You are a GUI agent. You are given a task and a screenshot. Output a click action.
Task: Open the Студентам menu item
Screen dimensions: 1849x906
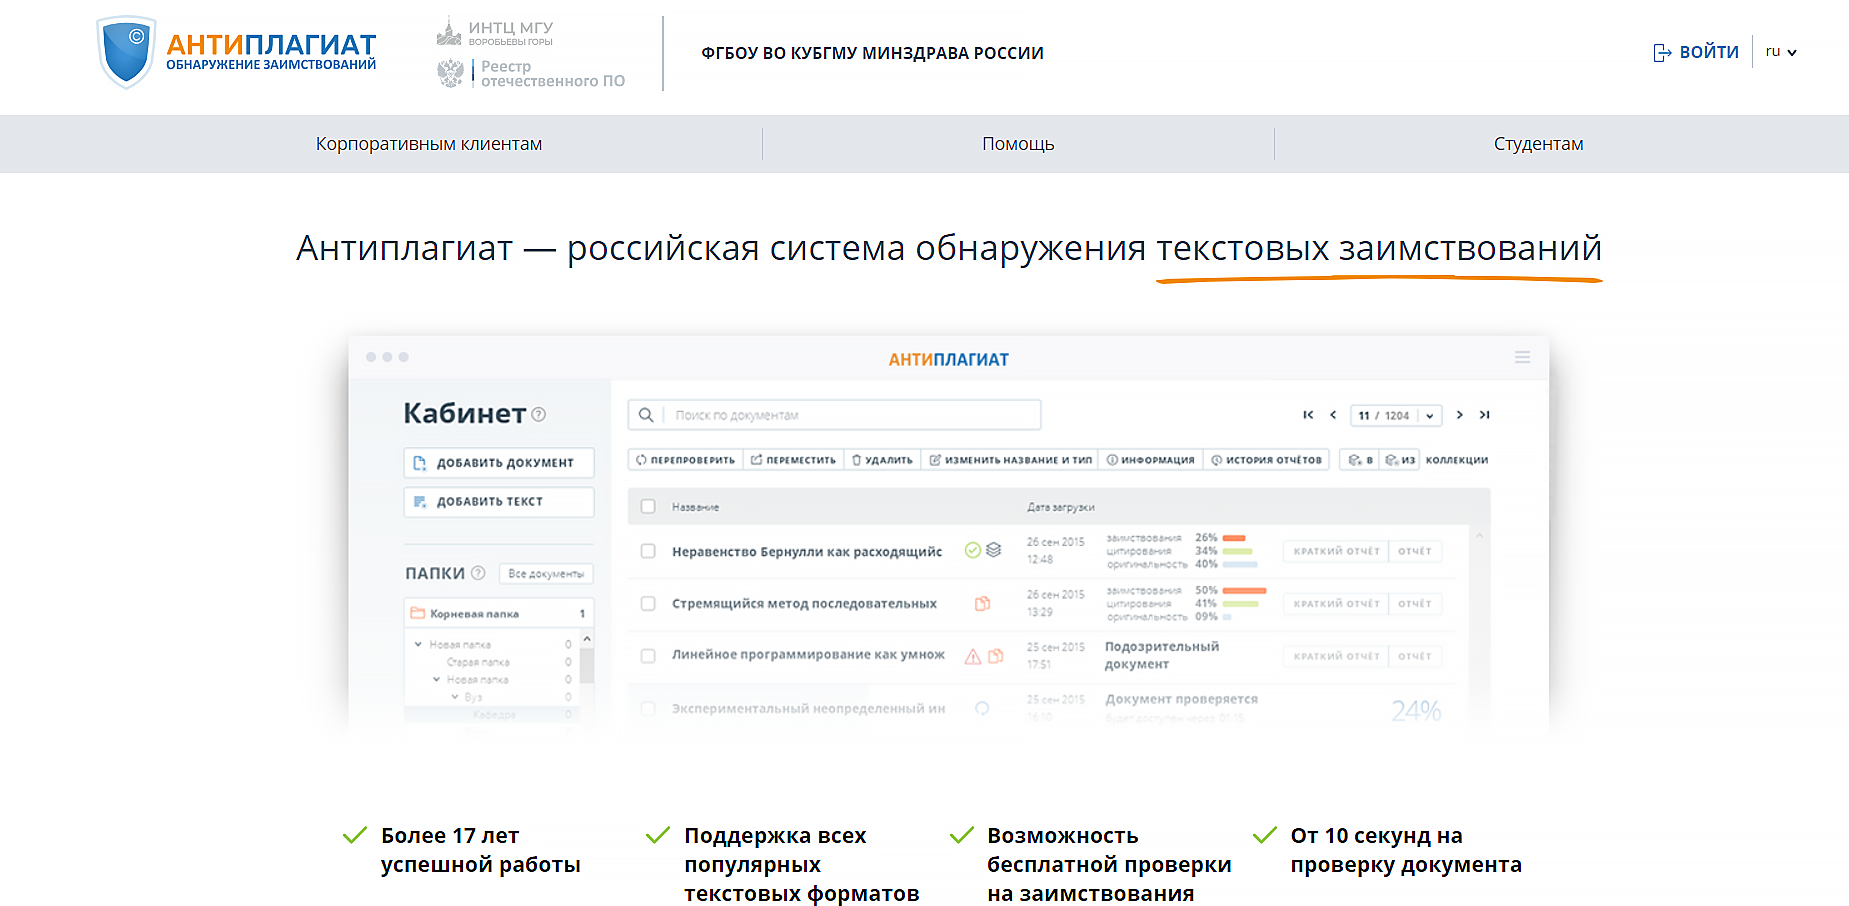1538,144
